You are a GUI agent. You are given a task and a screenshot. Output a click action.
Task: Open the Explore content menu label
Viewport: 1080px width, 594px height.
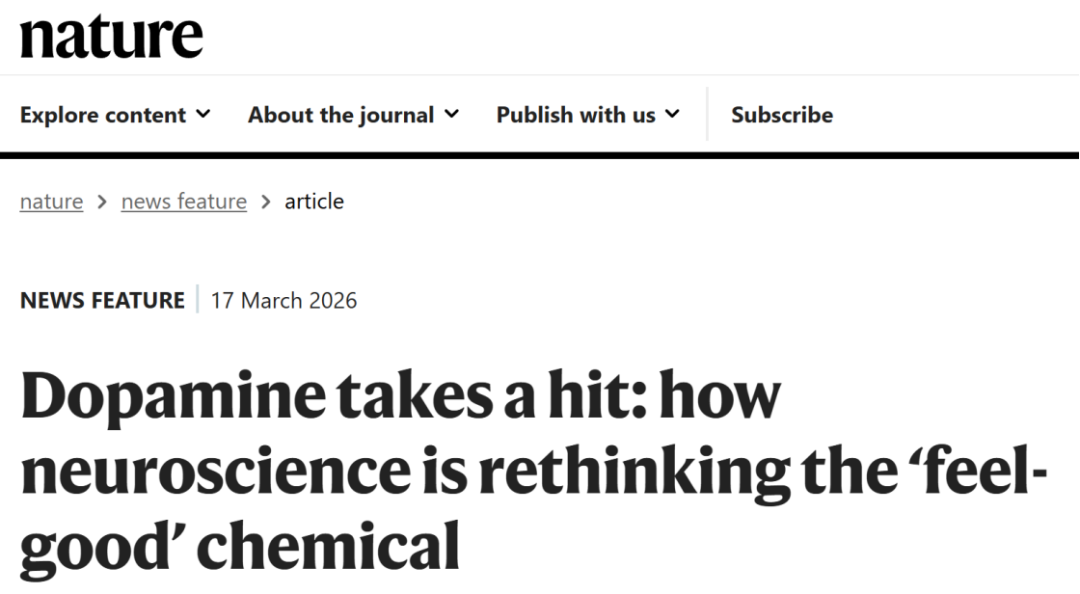[103, 115]
